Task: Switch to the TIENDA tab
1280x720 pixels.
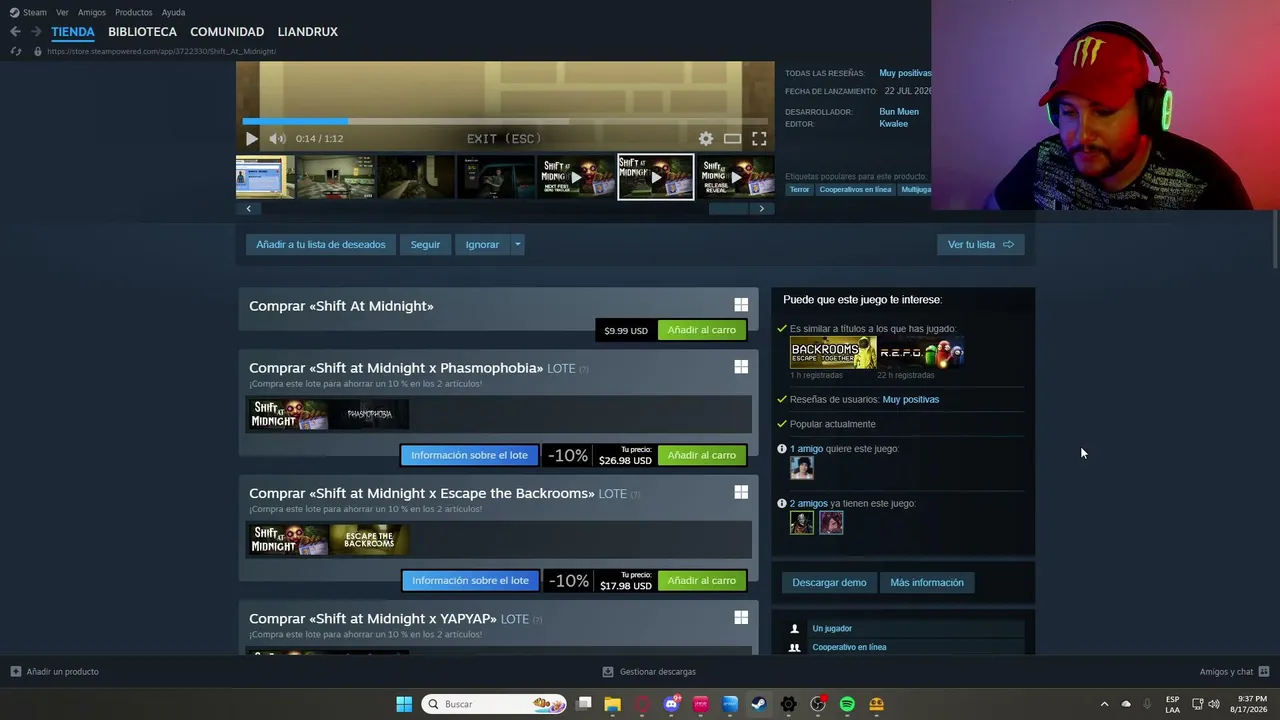Action: 73,32
